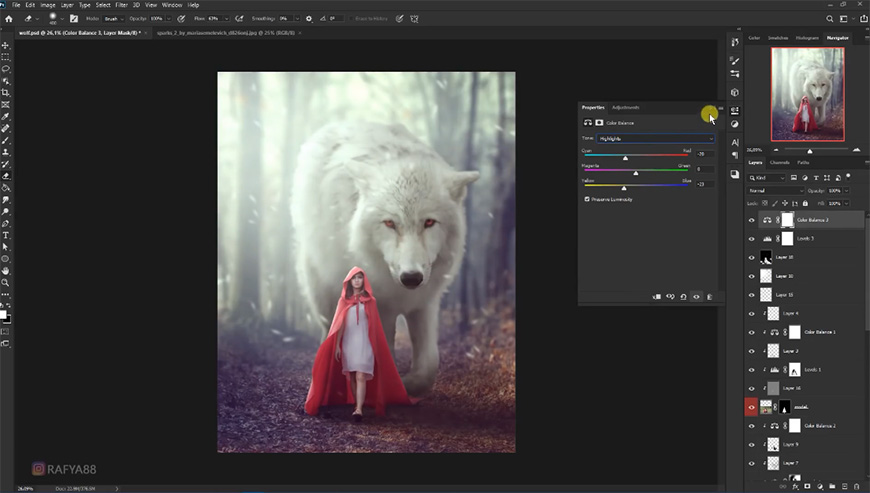Create new group folder icon in Layers panel
This screenshot has width=870, height=493.
[x=832, y=486]
